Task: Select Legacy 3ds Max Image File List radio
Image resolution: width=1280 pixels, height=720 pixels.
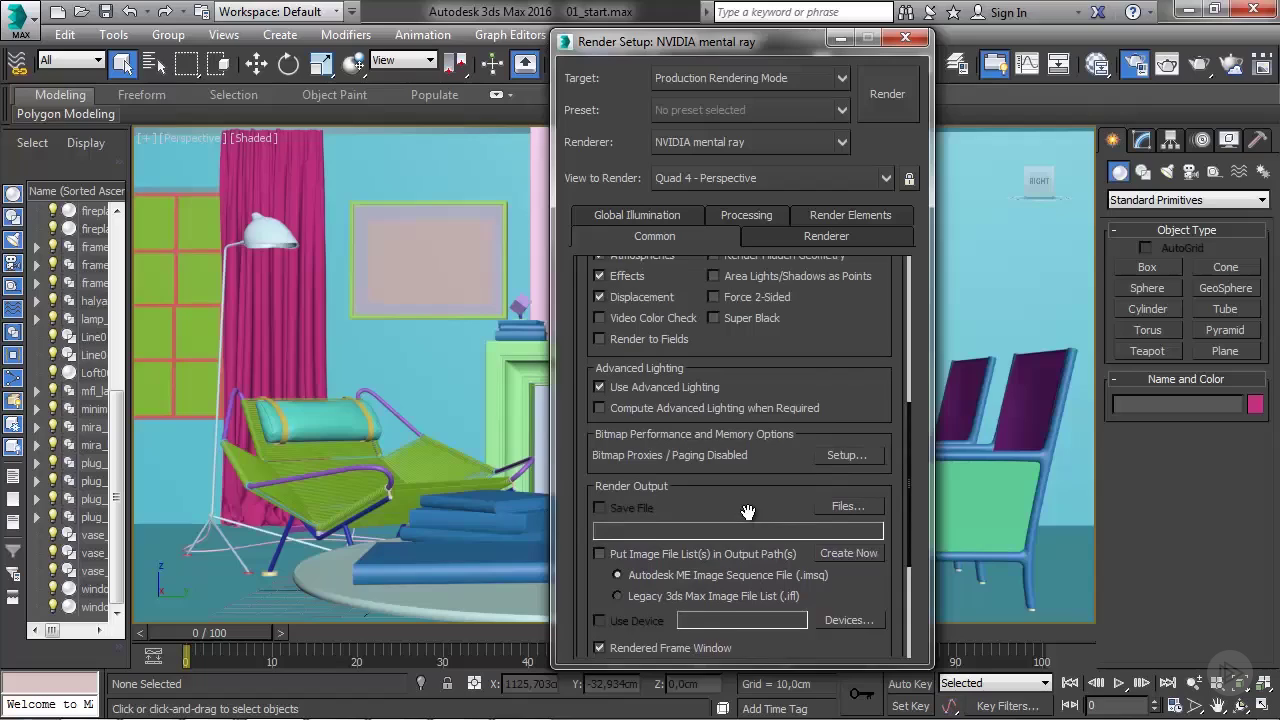Action: point(617,596)
